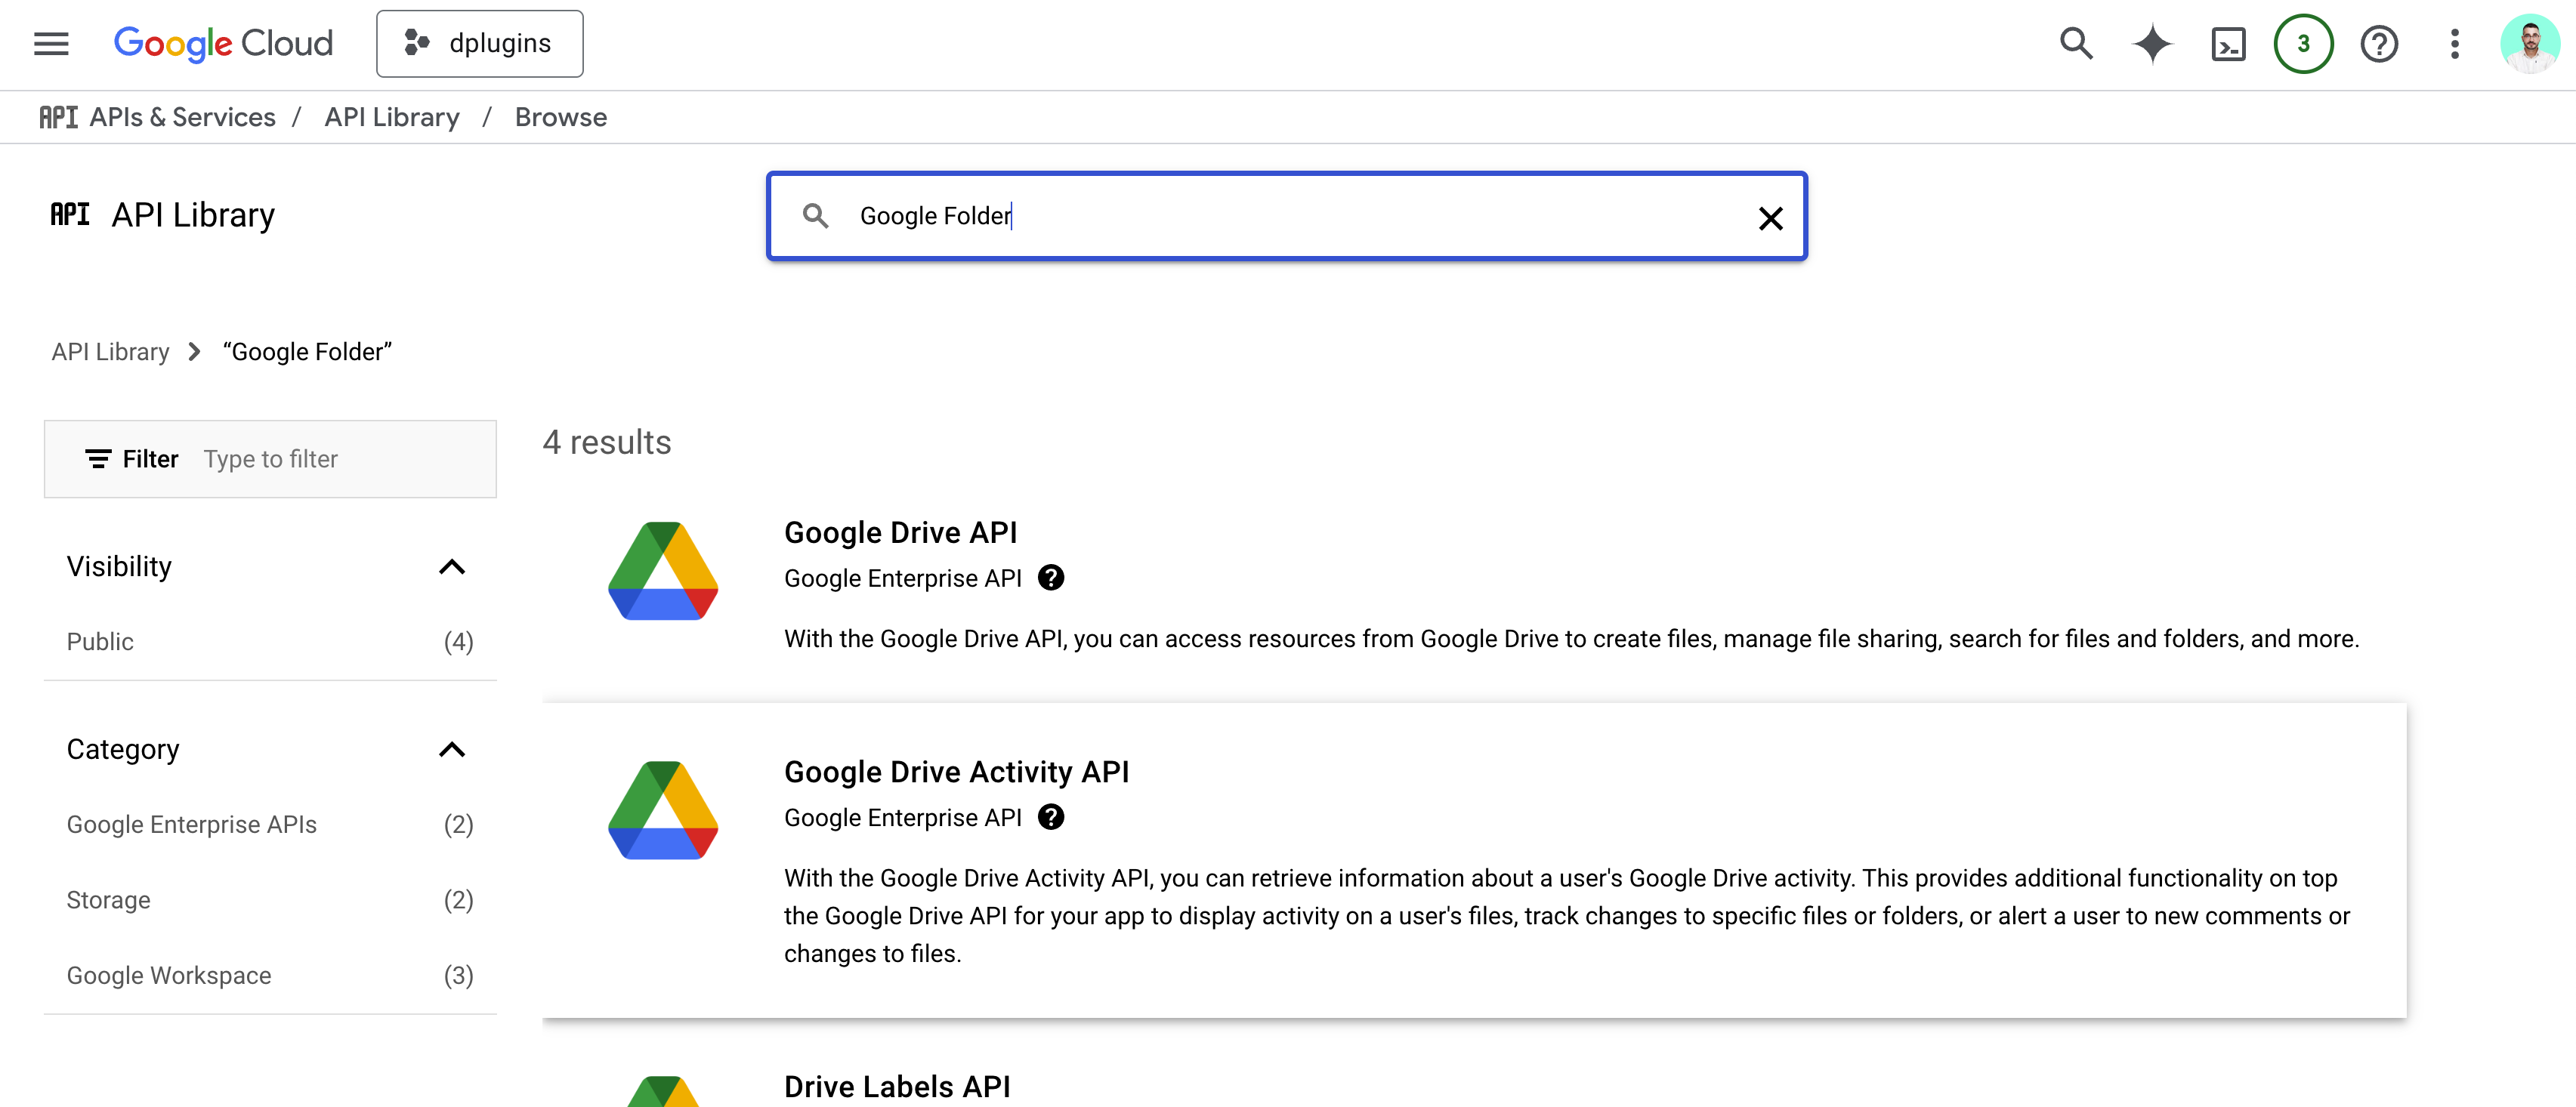Click the API Library page heading
The image size is (2576, 1107).
click(x=193, y=215)
